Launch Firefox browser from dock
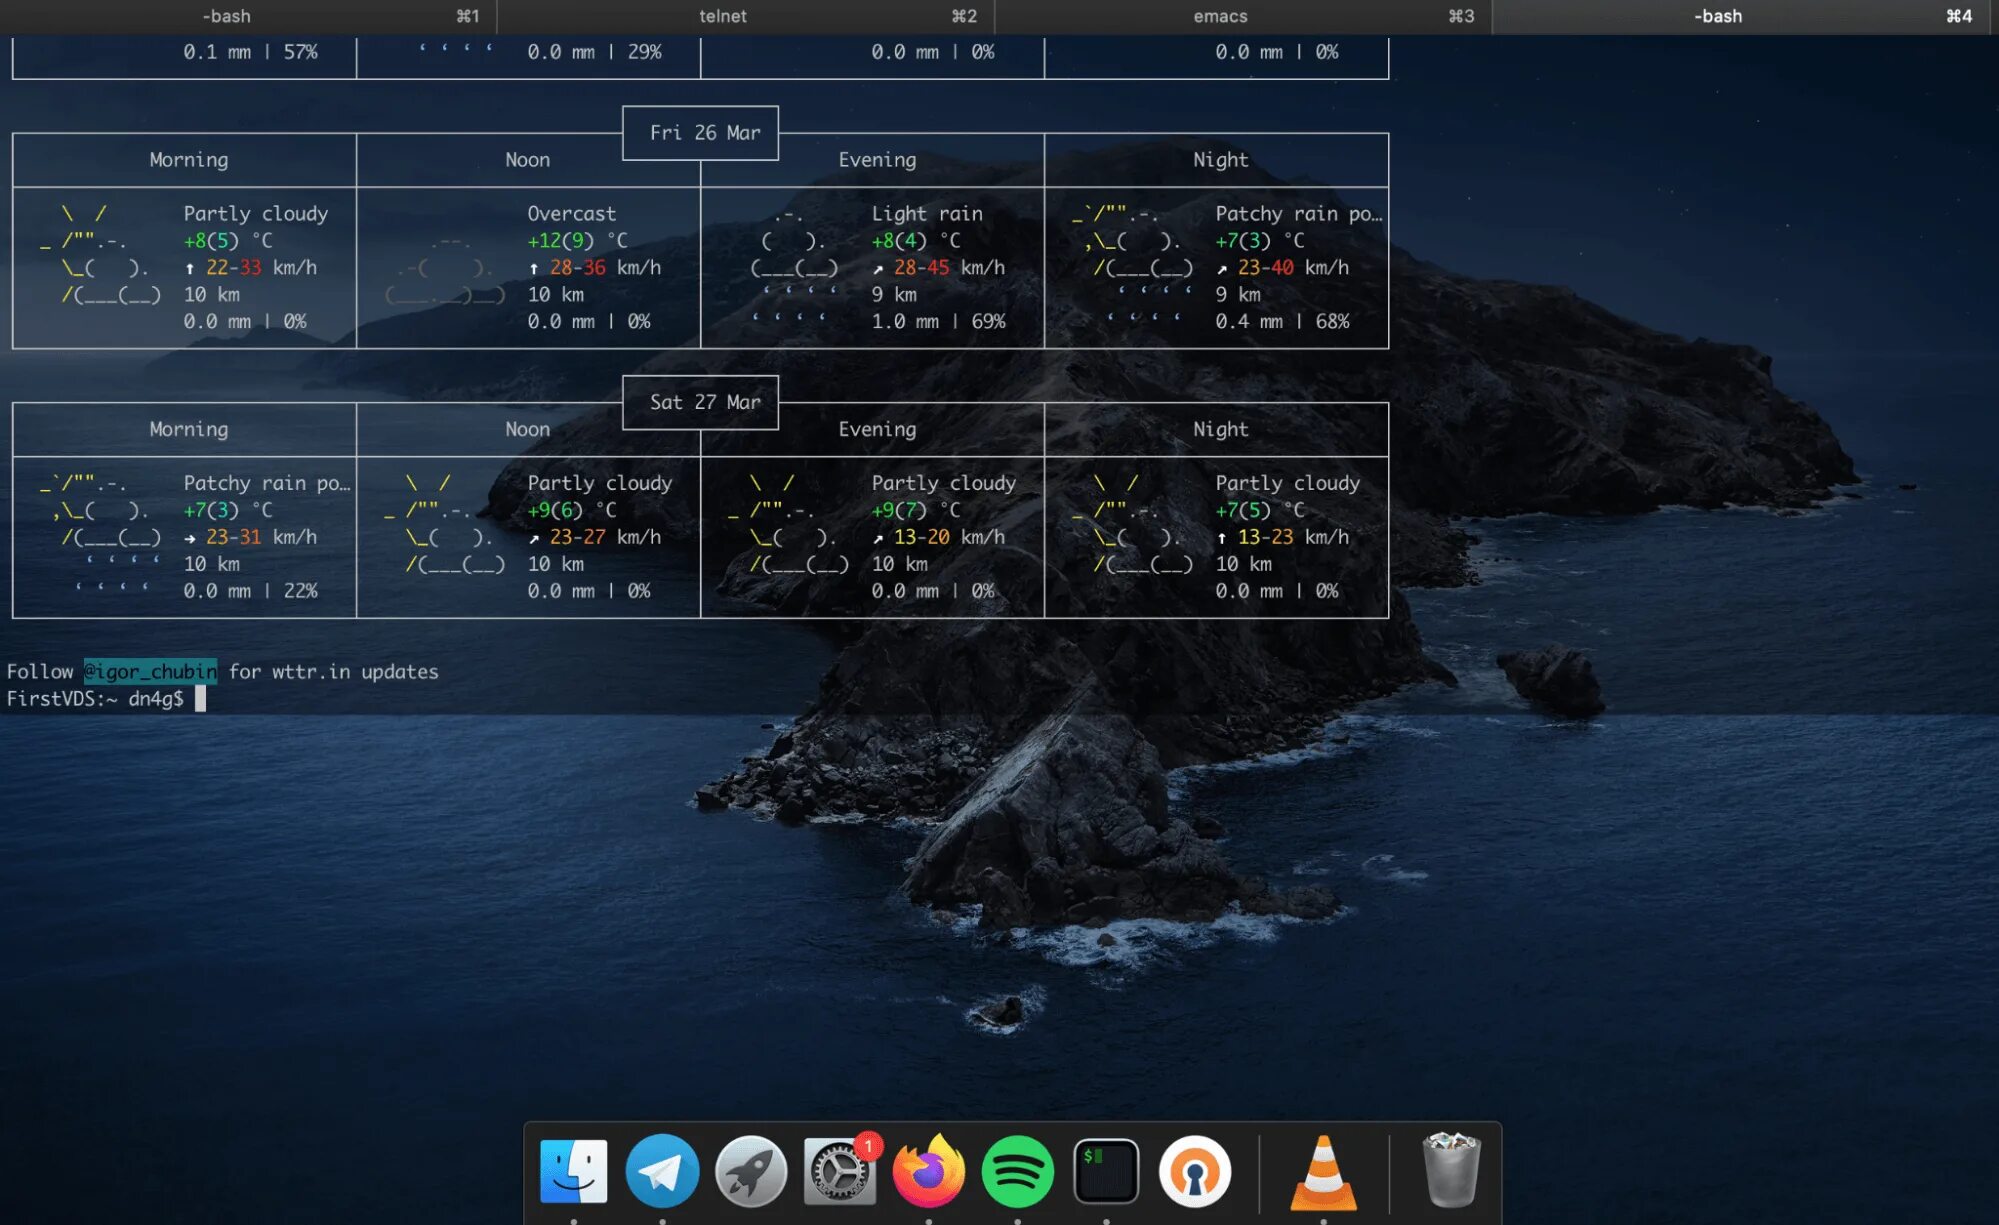The image size is (1999, 1225). click(929, 1171)
